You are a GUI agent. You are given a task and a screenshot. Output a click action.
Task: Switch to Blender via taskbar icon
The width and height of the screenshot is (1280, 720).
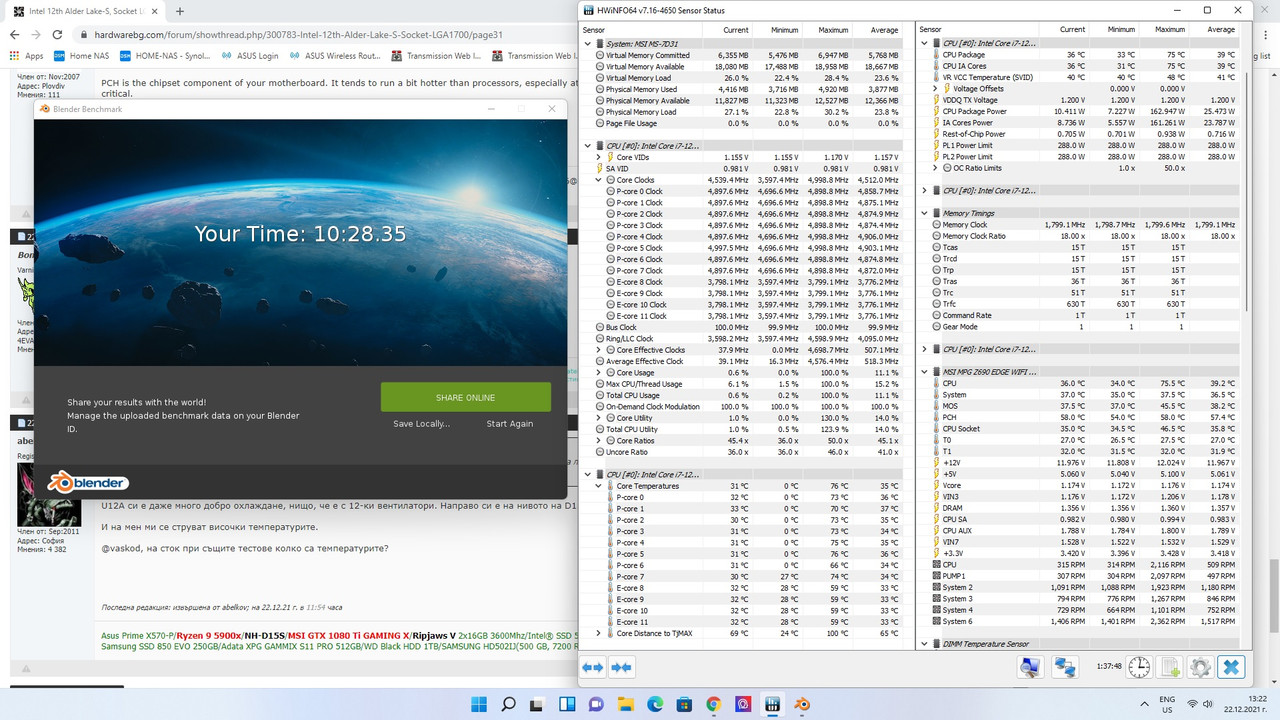(x=802, y=704)
